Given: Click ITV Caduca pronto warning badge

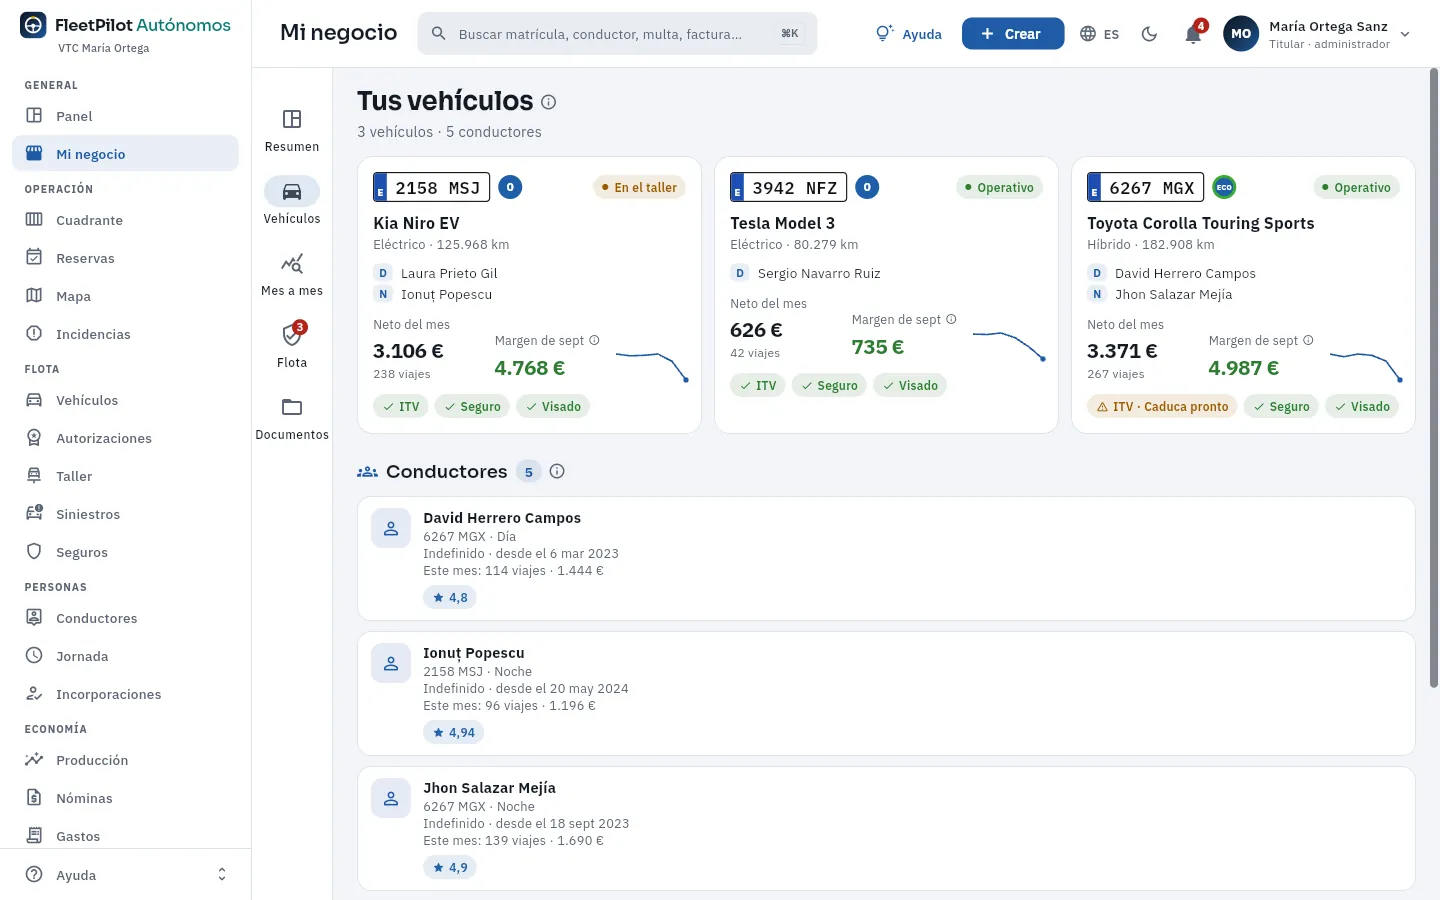Looking at the screenshot, I should tap(1162, 406).
